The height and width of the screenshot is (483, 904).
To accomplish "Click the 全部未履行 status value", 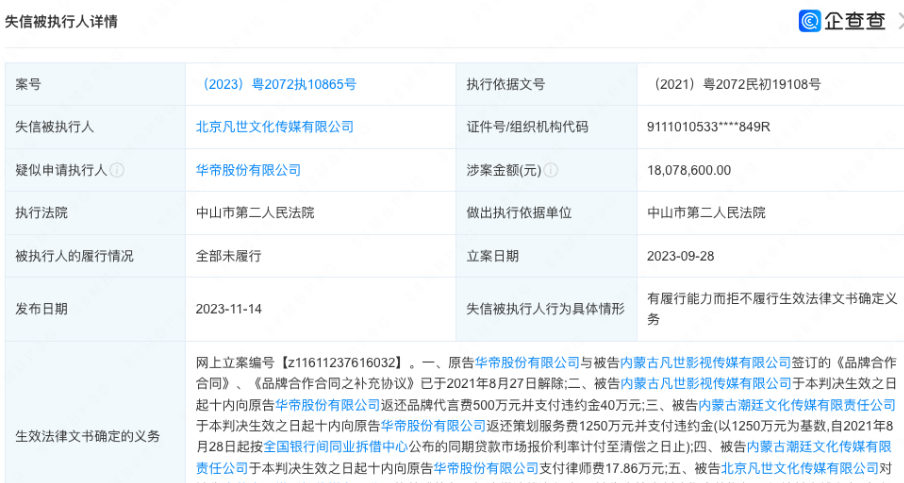I will 228,256.
